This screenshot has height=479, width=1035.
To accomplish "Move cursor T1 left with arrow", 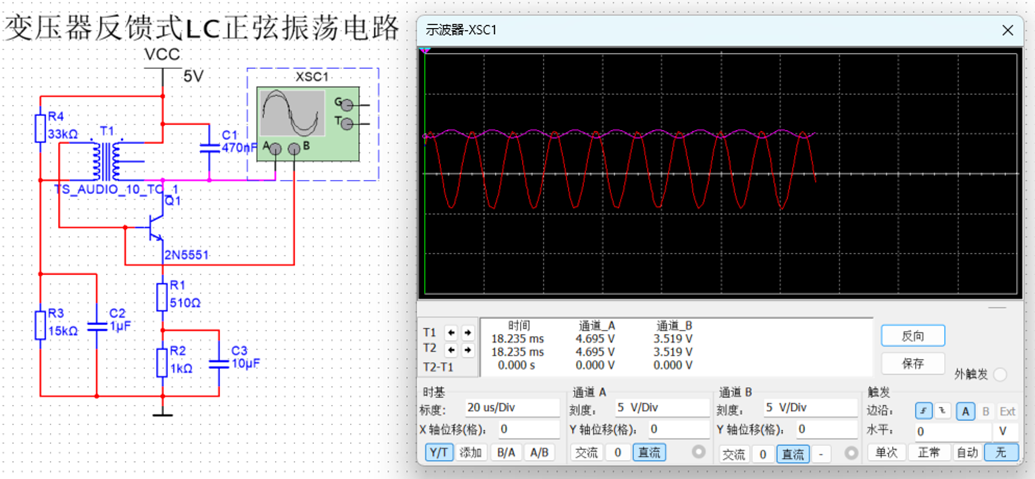I will 452,332.
